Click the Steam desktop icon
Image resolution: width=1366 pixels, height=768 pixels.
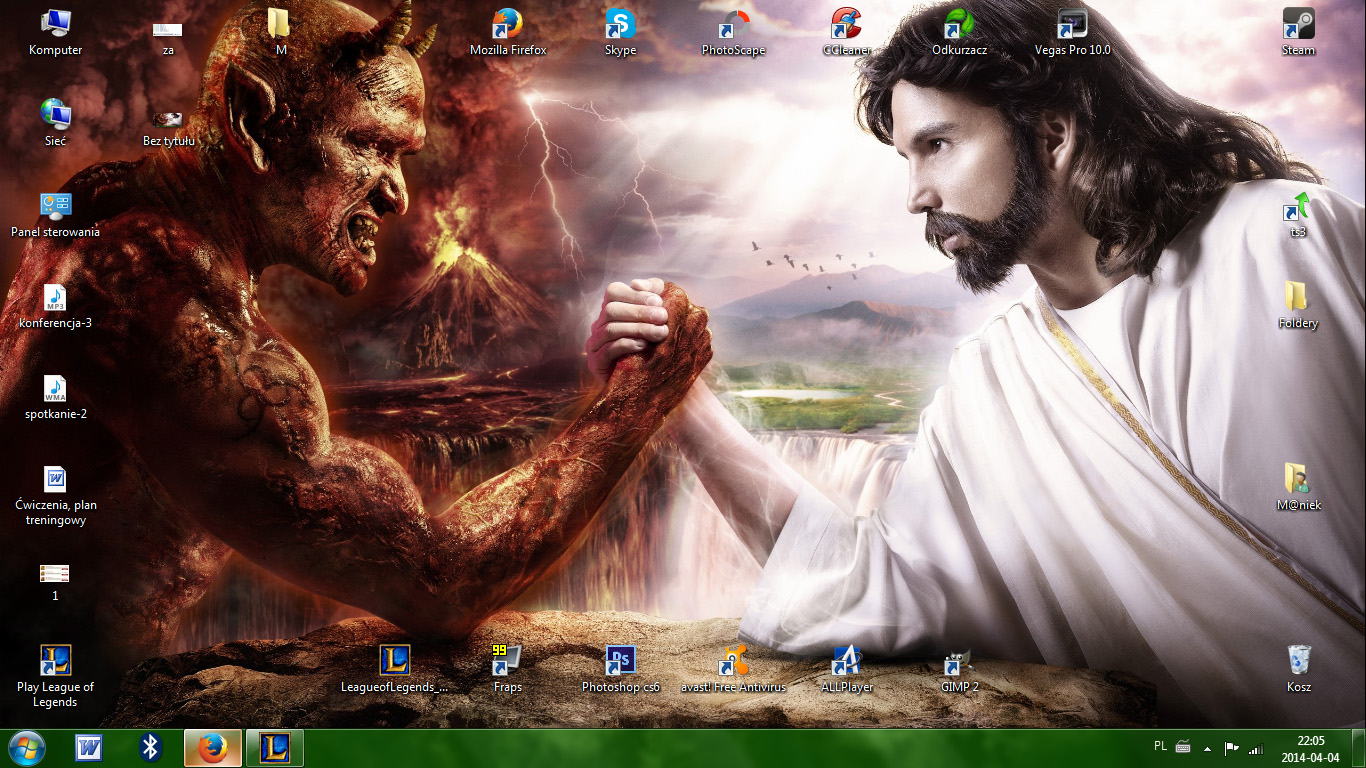click(1298, 31)
